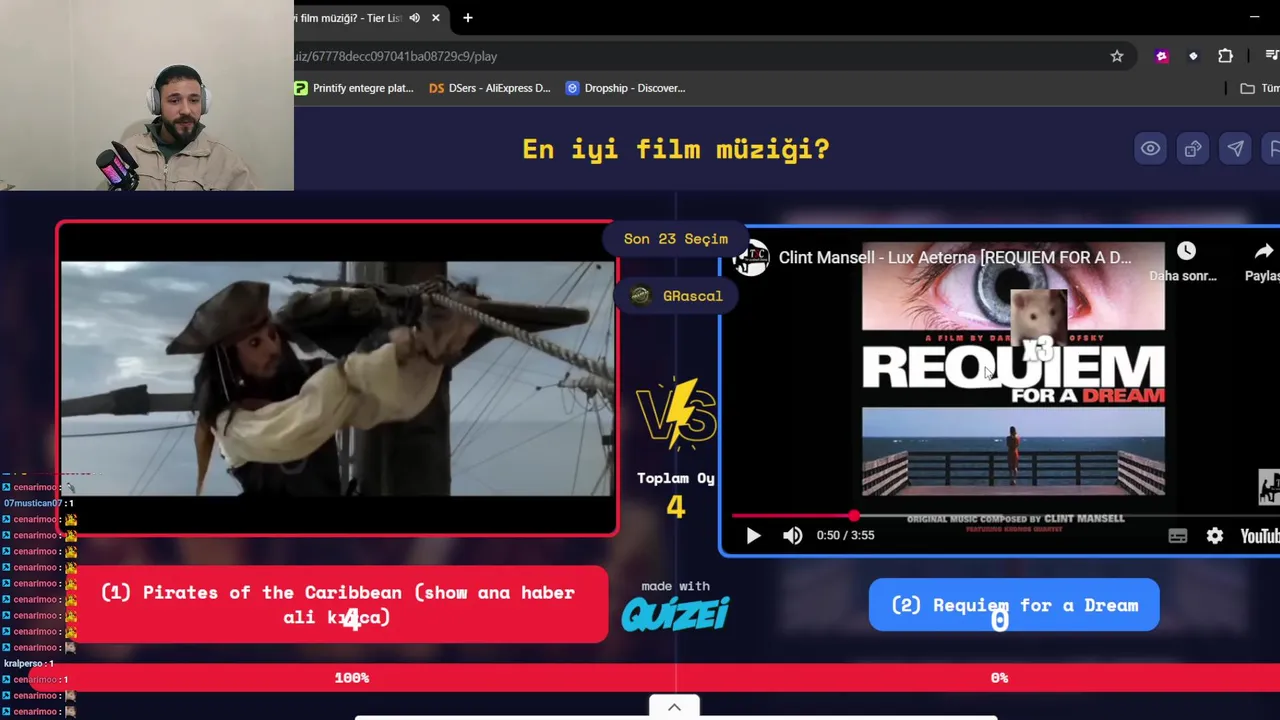Open the browser Extensions puzzle icon
This screenshot has width=1280, height=720.
pos(1225,56)
